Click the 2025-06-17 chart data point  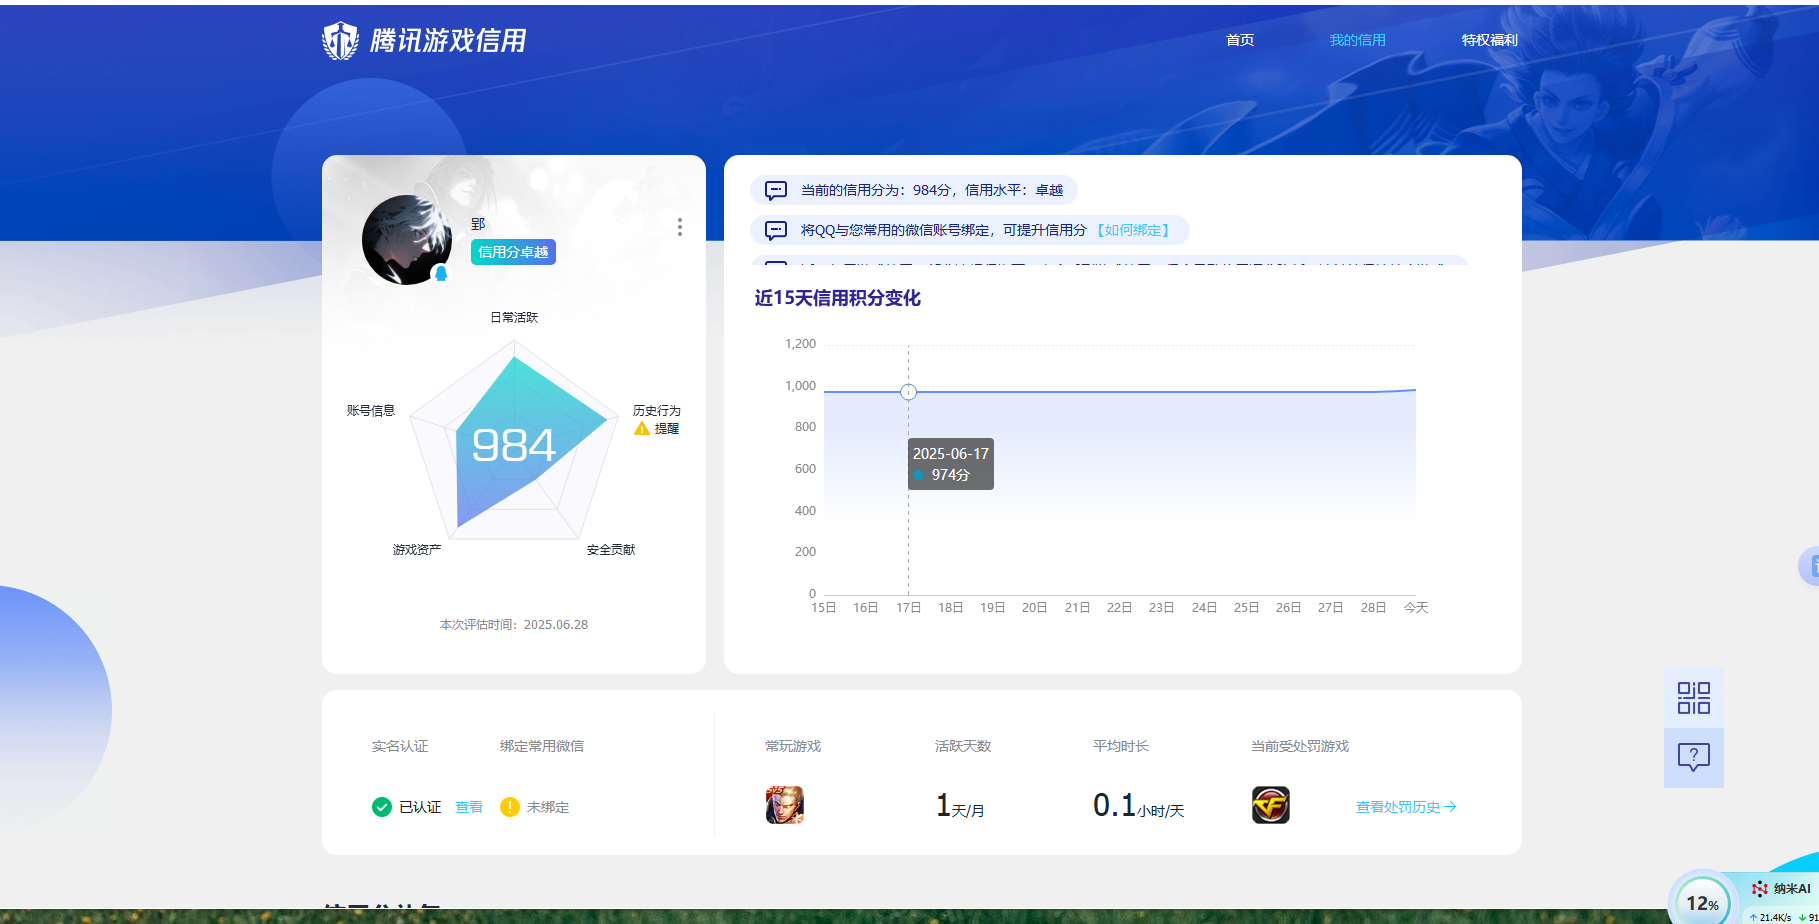tap(908, 392)
